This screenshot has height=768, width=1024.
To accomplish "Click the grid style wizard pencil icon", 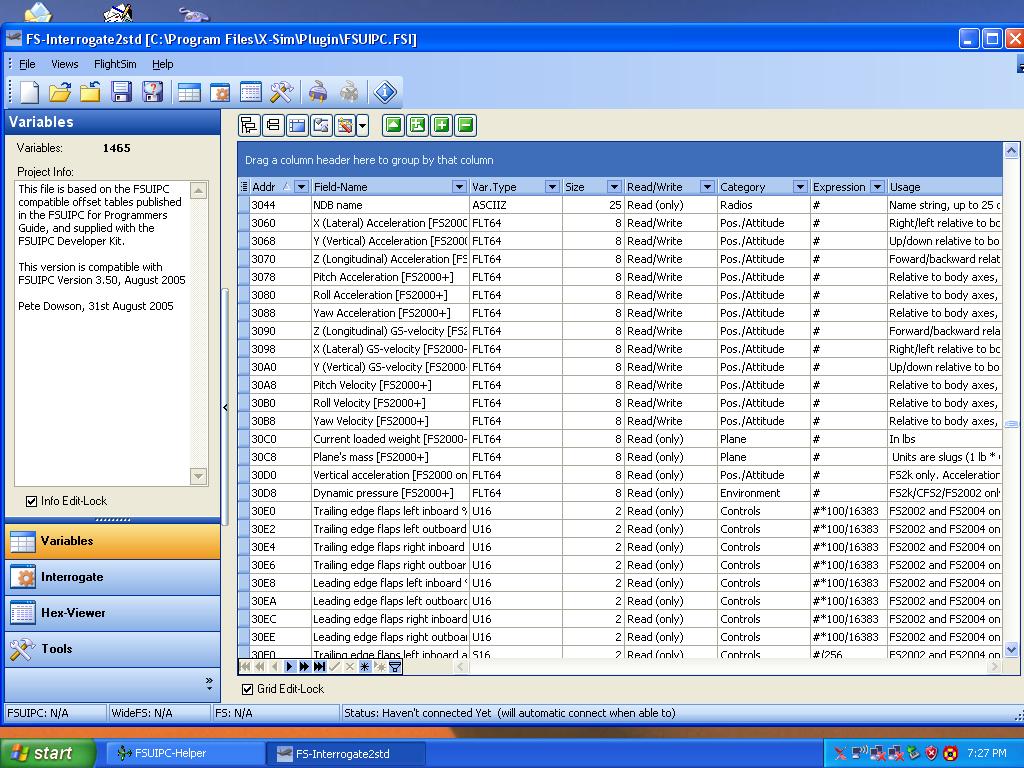I will (x=345, y=125).
